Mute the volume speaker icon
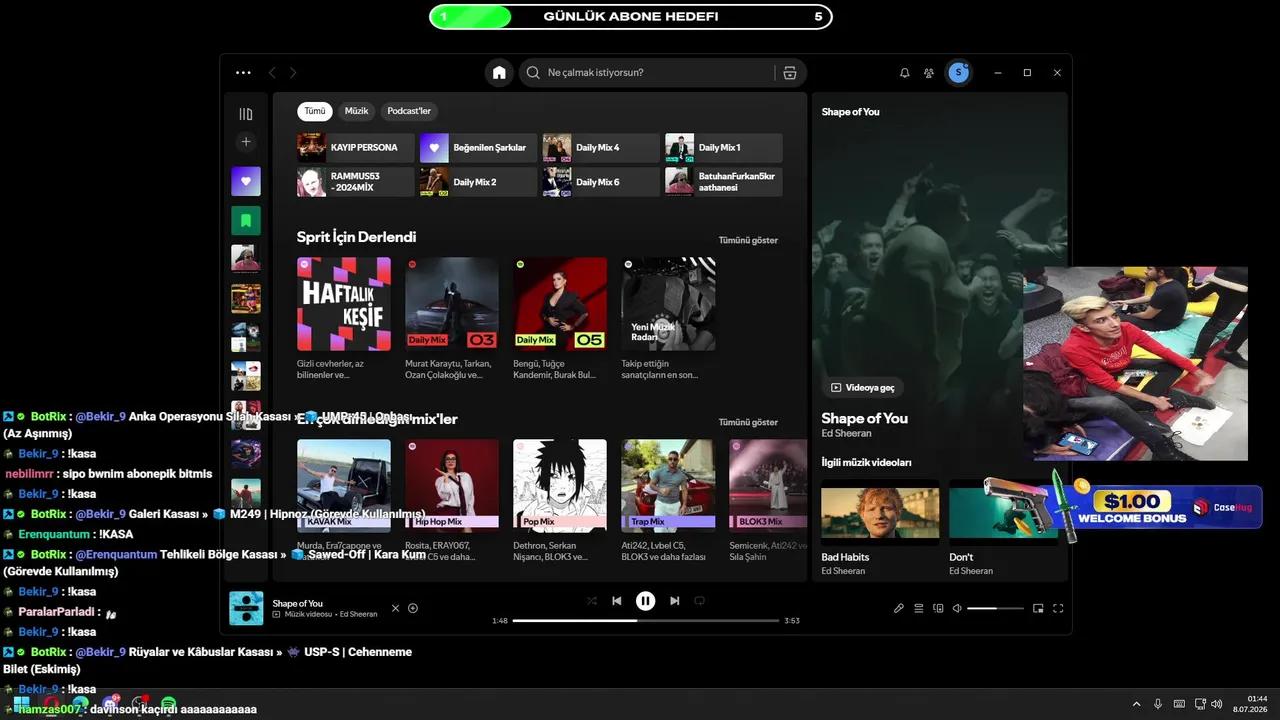Screen dimensions: 1280x720 pos(957,608)
